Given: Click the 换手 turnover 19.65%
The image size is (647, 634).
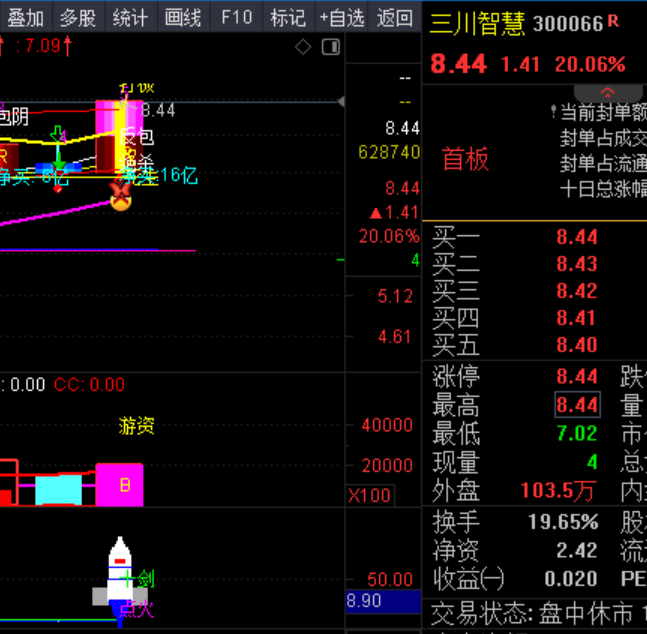Looking at the screenshot, I should pos(563,522).
